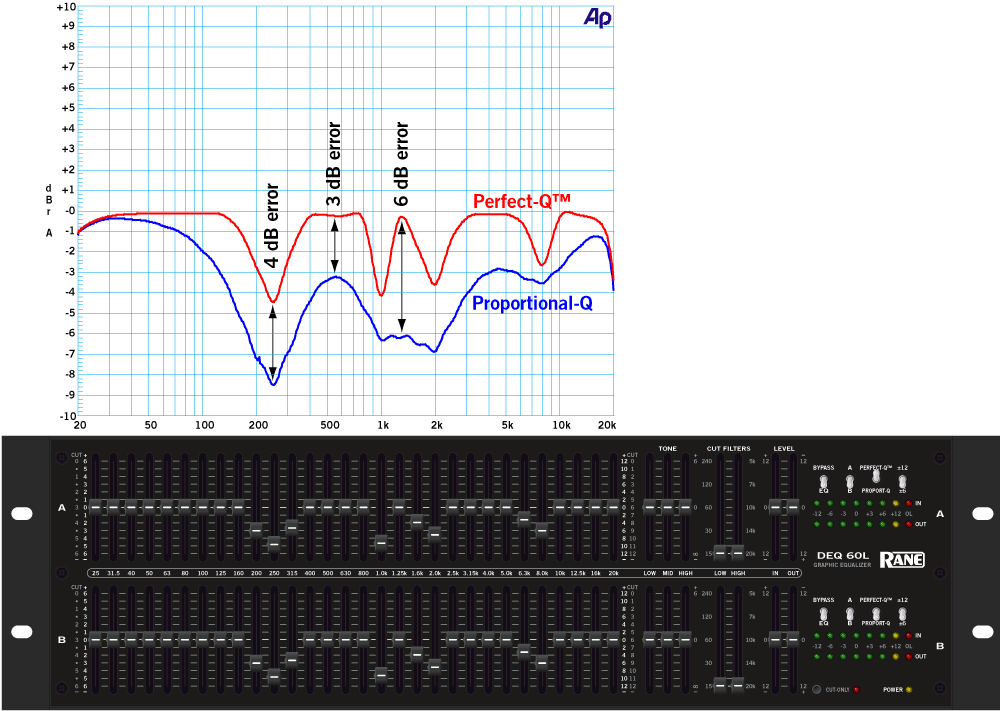Click channel A 250 Hz slider knob
This screenshot has width=1000, height=711.
tap(274, 544)
